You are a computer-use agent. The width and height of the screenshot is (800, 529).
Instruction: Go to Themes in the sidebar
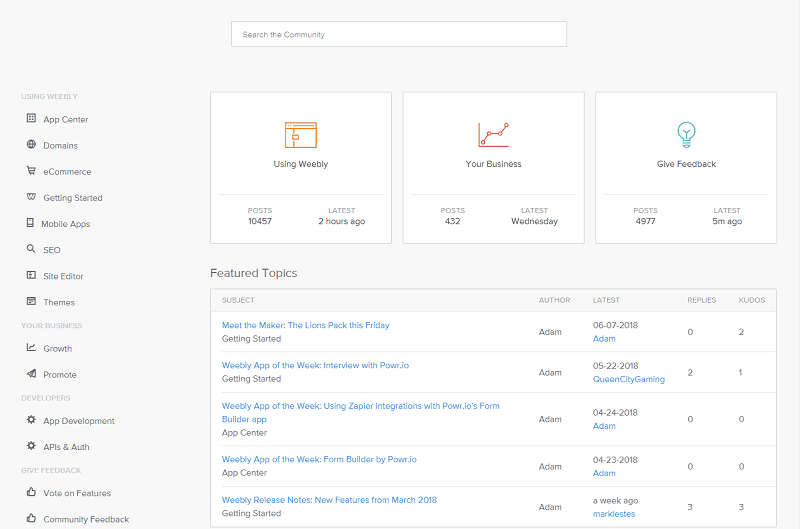pos(59,302)
